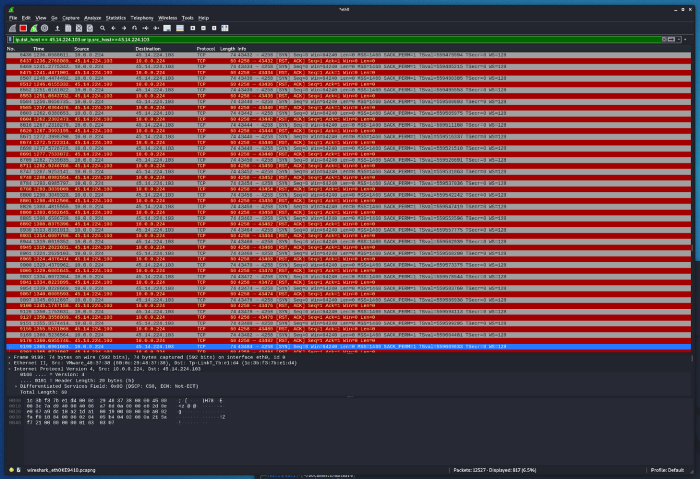Zoom out the main window text
Viewport: 700px width, 479px height.
click(x=203, y=28)
